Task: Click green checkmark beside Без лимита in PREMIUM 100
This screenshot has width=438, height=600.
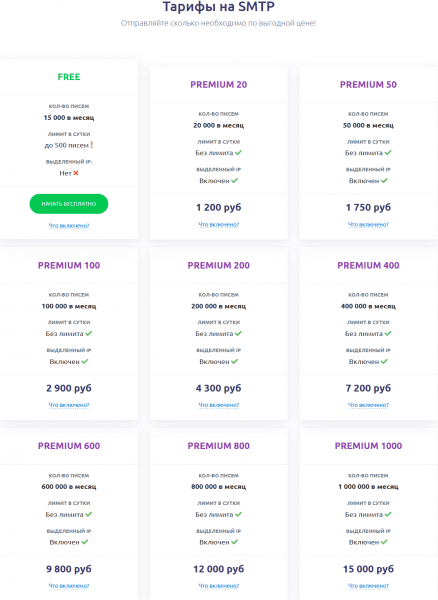Action: pos(89,333)
